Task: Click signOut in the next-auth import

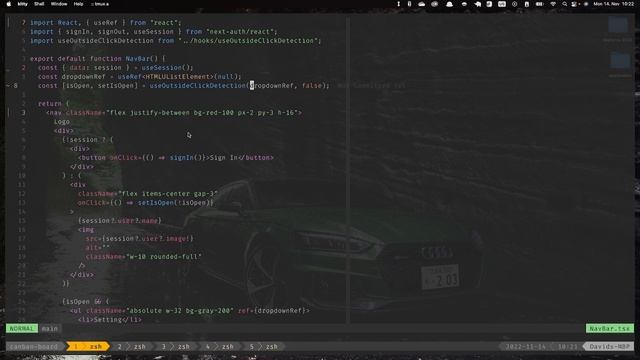Action: point(111,32)
